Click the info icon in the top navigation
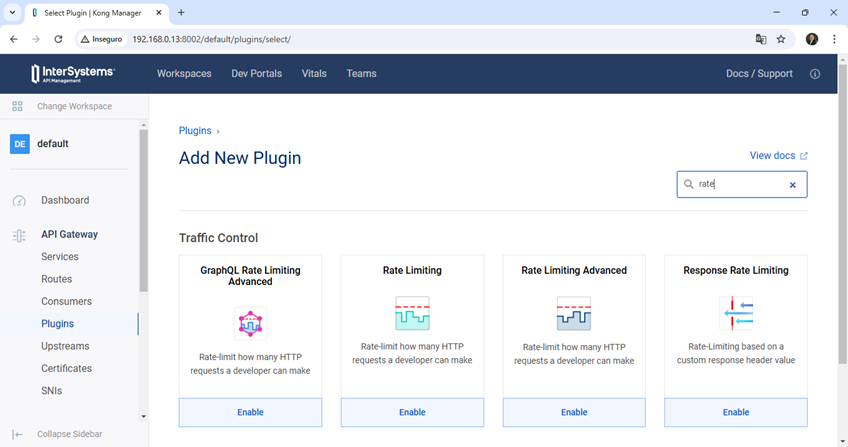The image size is (848, 447). [814, 74]
